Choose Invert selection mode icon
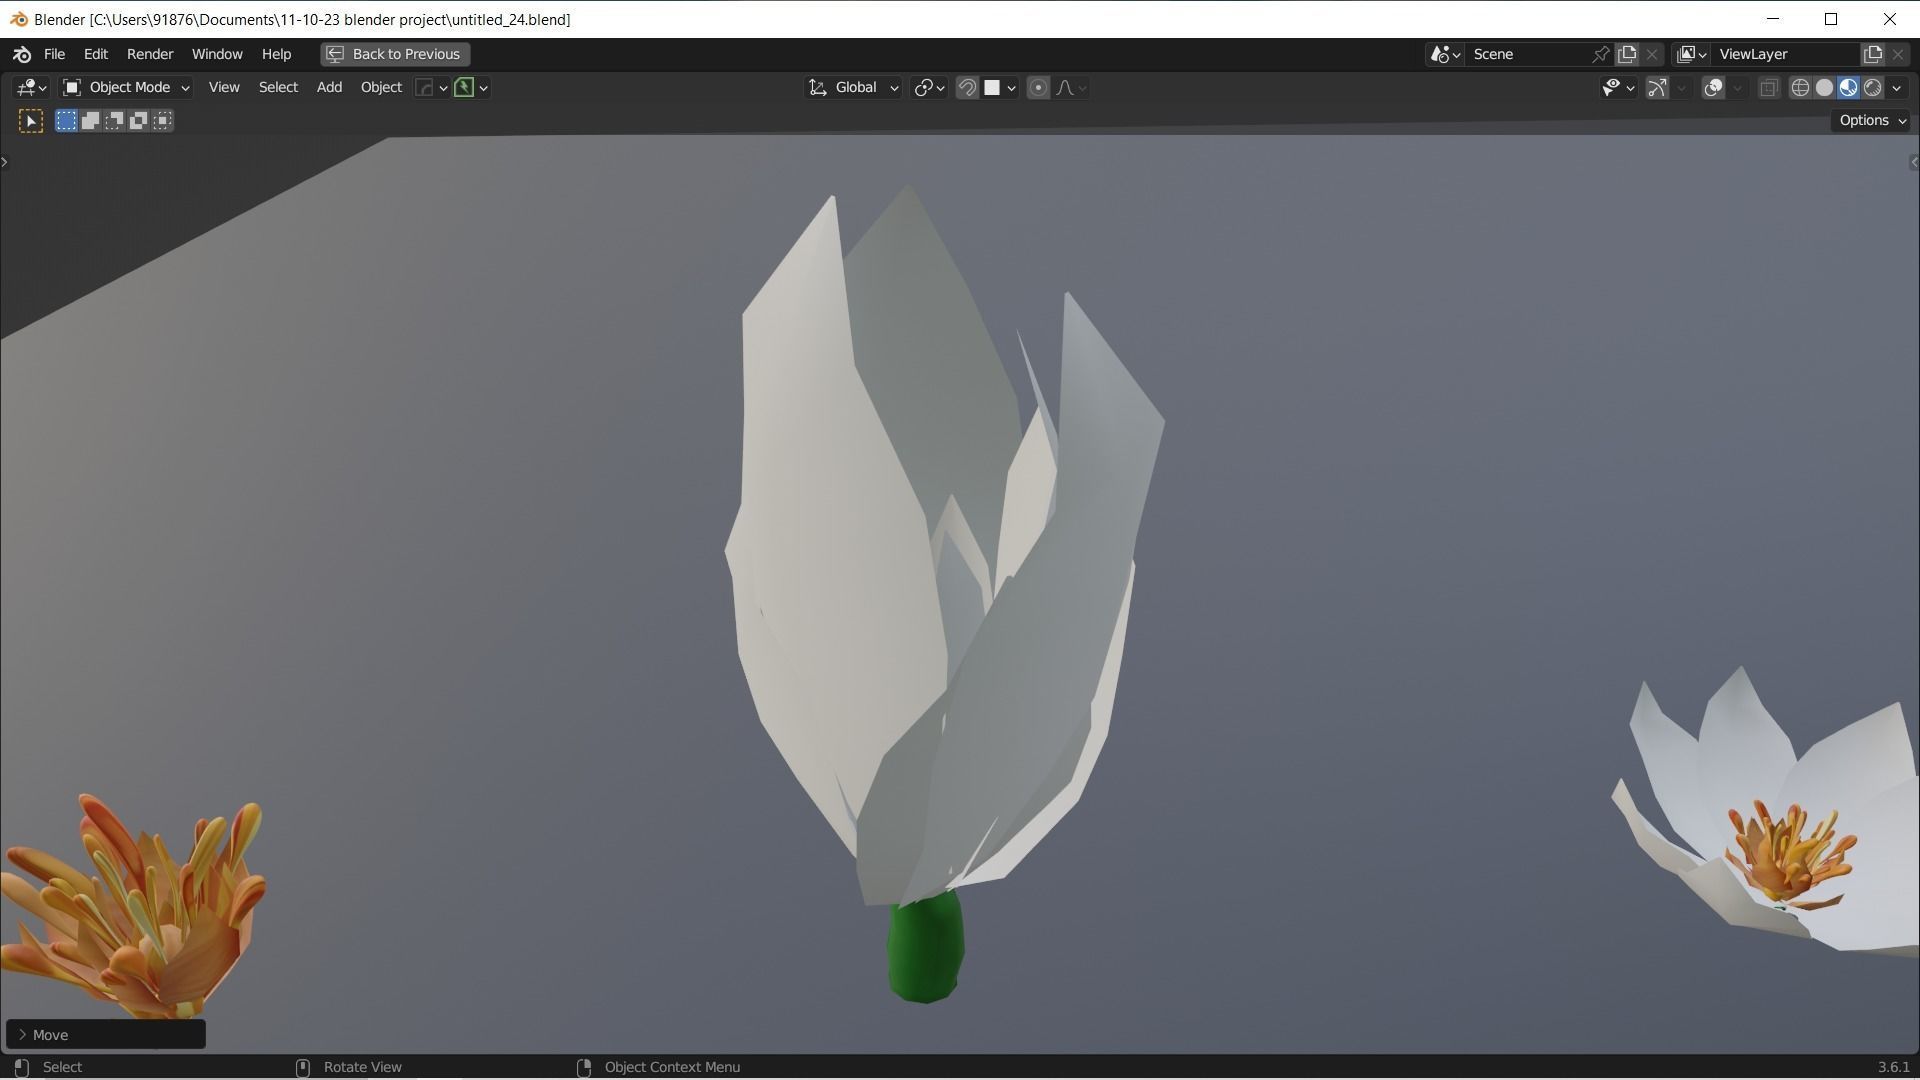The height and width of the screenshot is (1080, 1920). (x=138, y=121)
